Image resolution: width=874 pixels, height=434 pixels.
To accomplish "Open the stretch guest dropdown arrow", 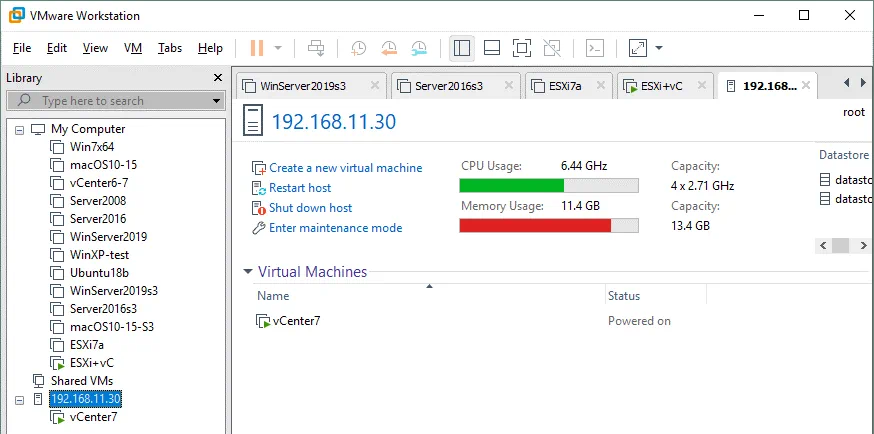I will (659, 48).
